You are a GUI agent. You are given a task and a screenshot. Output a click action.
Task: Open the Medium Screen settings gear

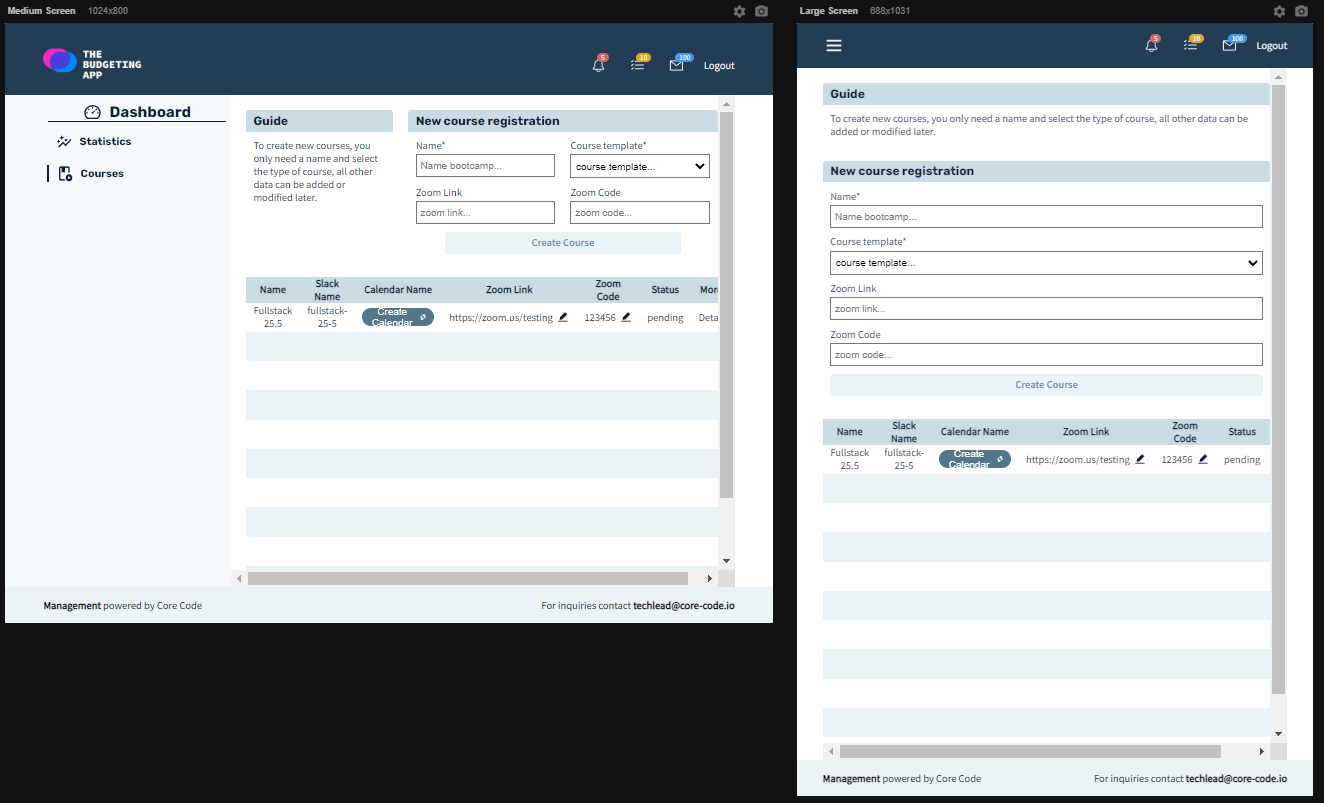point(739,11)
